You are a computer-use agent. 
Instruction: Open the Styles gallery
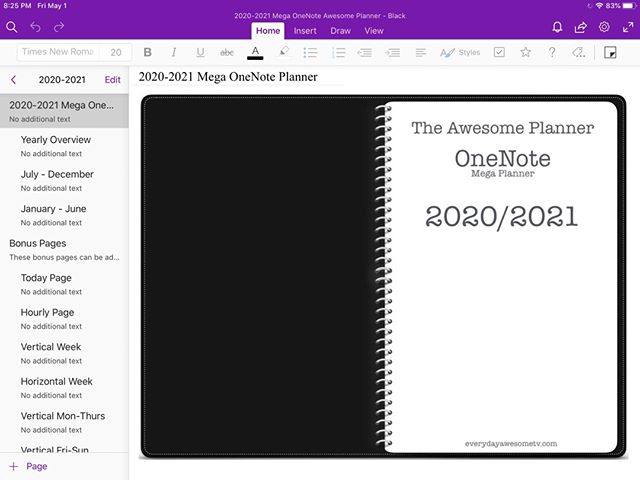(460, 52)
